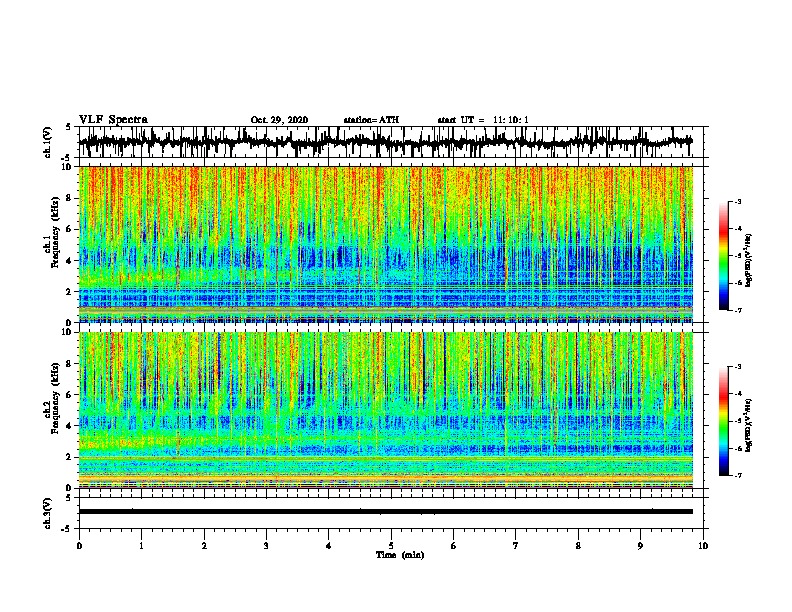This screenshot has width=792, height=612.
Task: Click the "5" tick on the ch.3(V) axis
Action: (68, 498)
